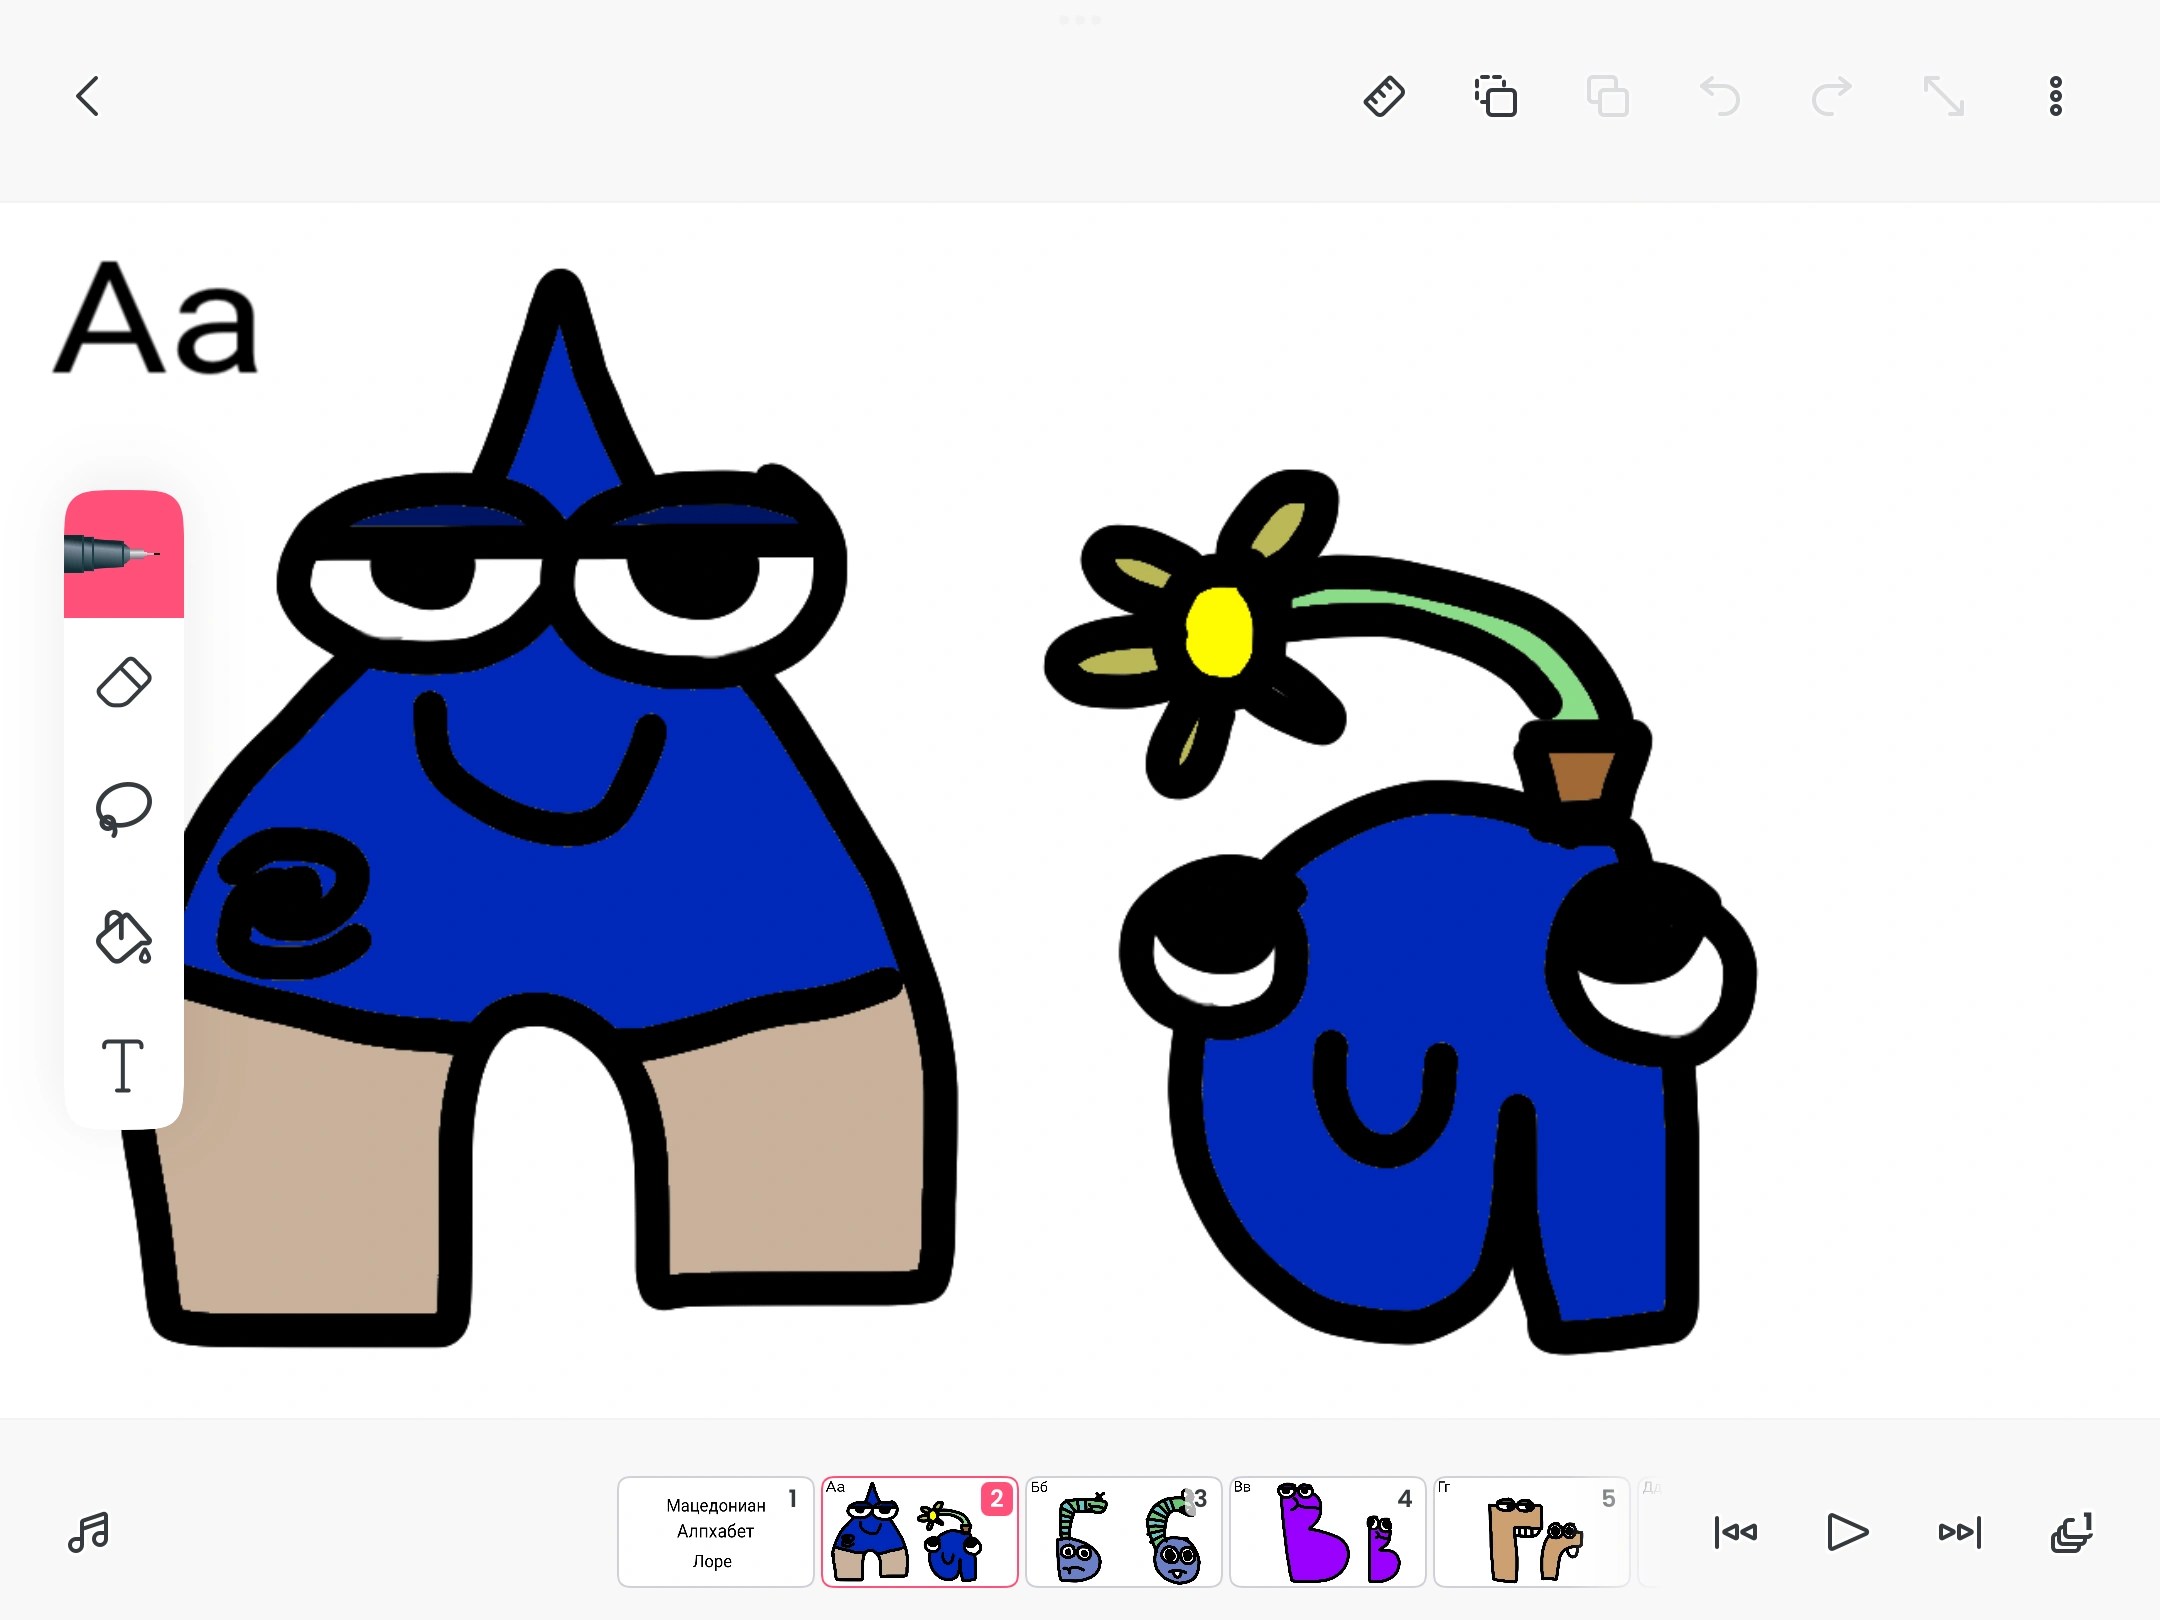Select frame 3 with the Бб characters
Image resolution: width=2160 pixels, height=1620 pixels.
1123,1532
